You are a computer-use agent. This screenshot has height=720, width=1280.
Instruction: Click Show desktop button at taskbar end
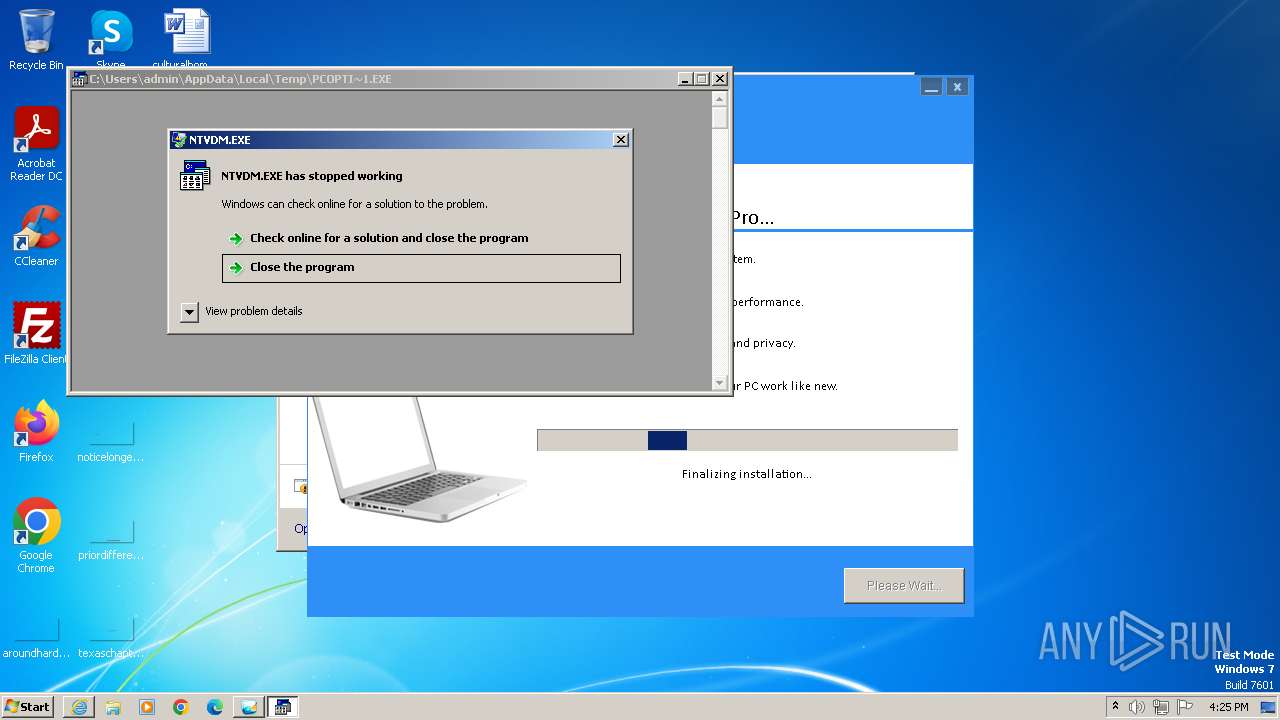point(1269,707)
